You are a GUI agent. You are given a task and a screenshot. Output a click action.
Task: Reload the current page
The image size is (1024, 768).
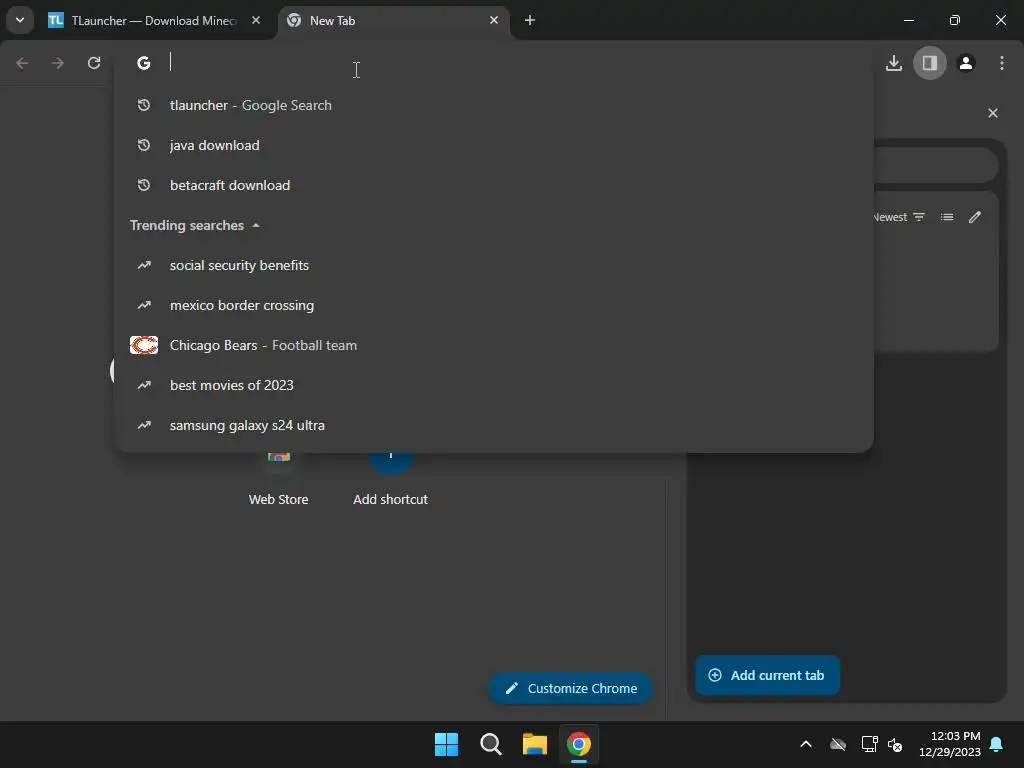(94, 63)
